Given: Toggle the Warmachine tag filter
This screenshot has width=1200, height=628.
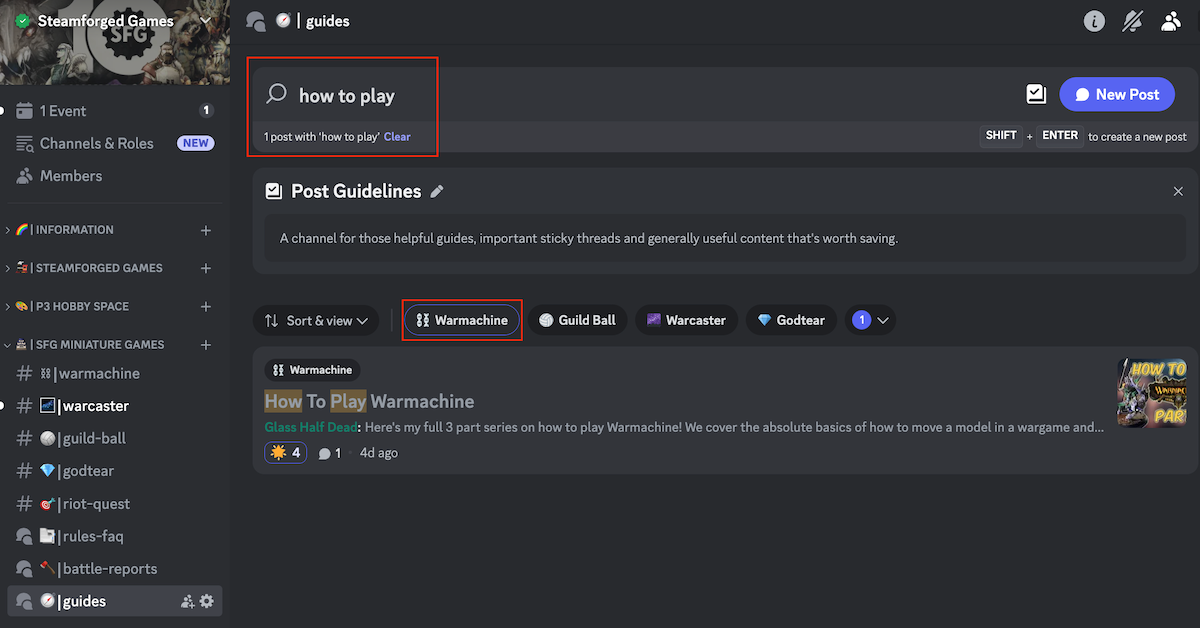Looking at the screenshot, I should (462, 320).
